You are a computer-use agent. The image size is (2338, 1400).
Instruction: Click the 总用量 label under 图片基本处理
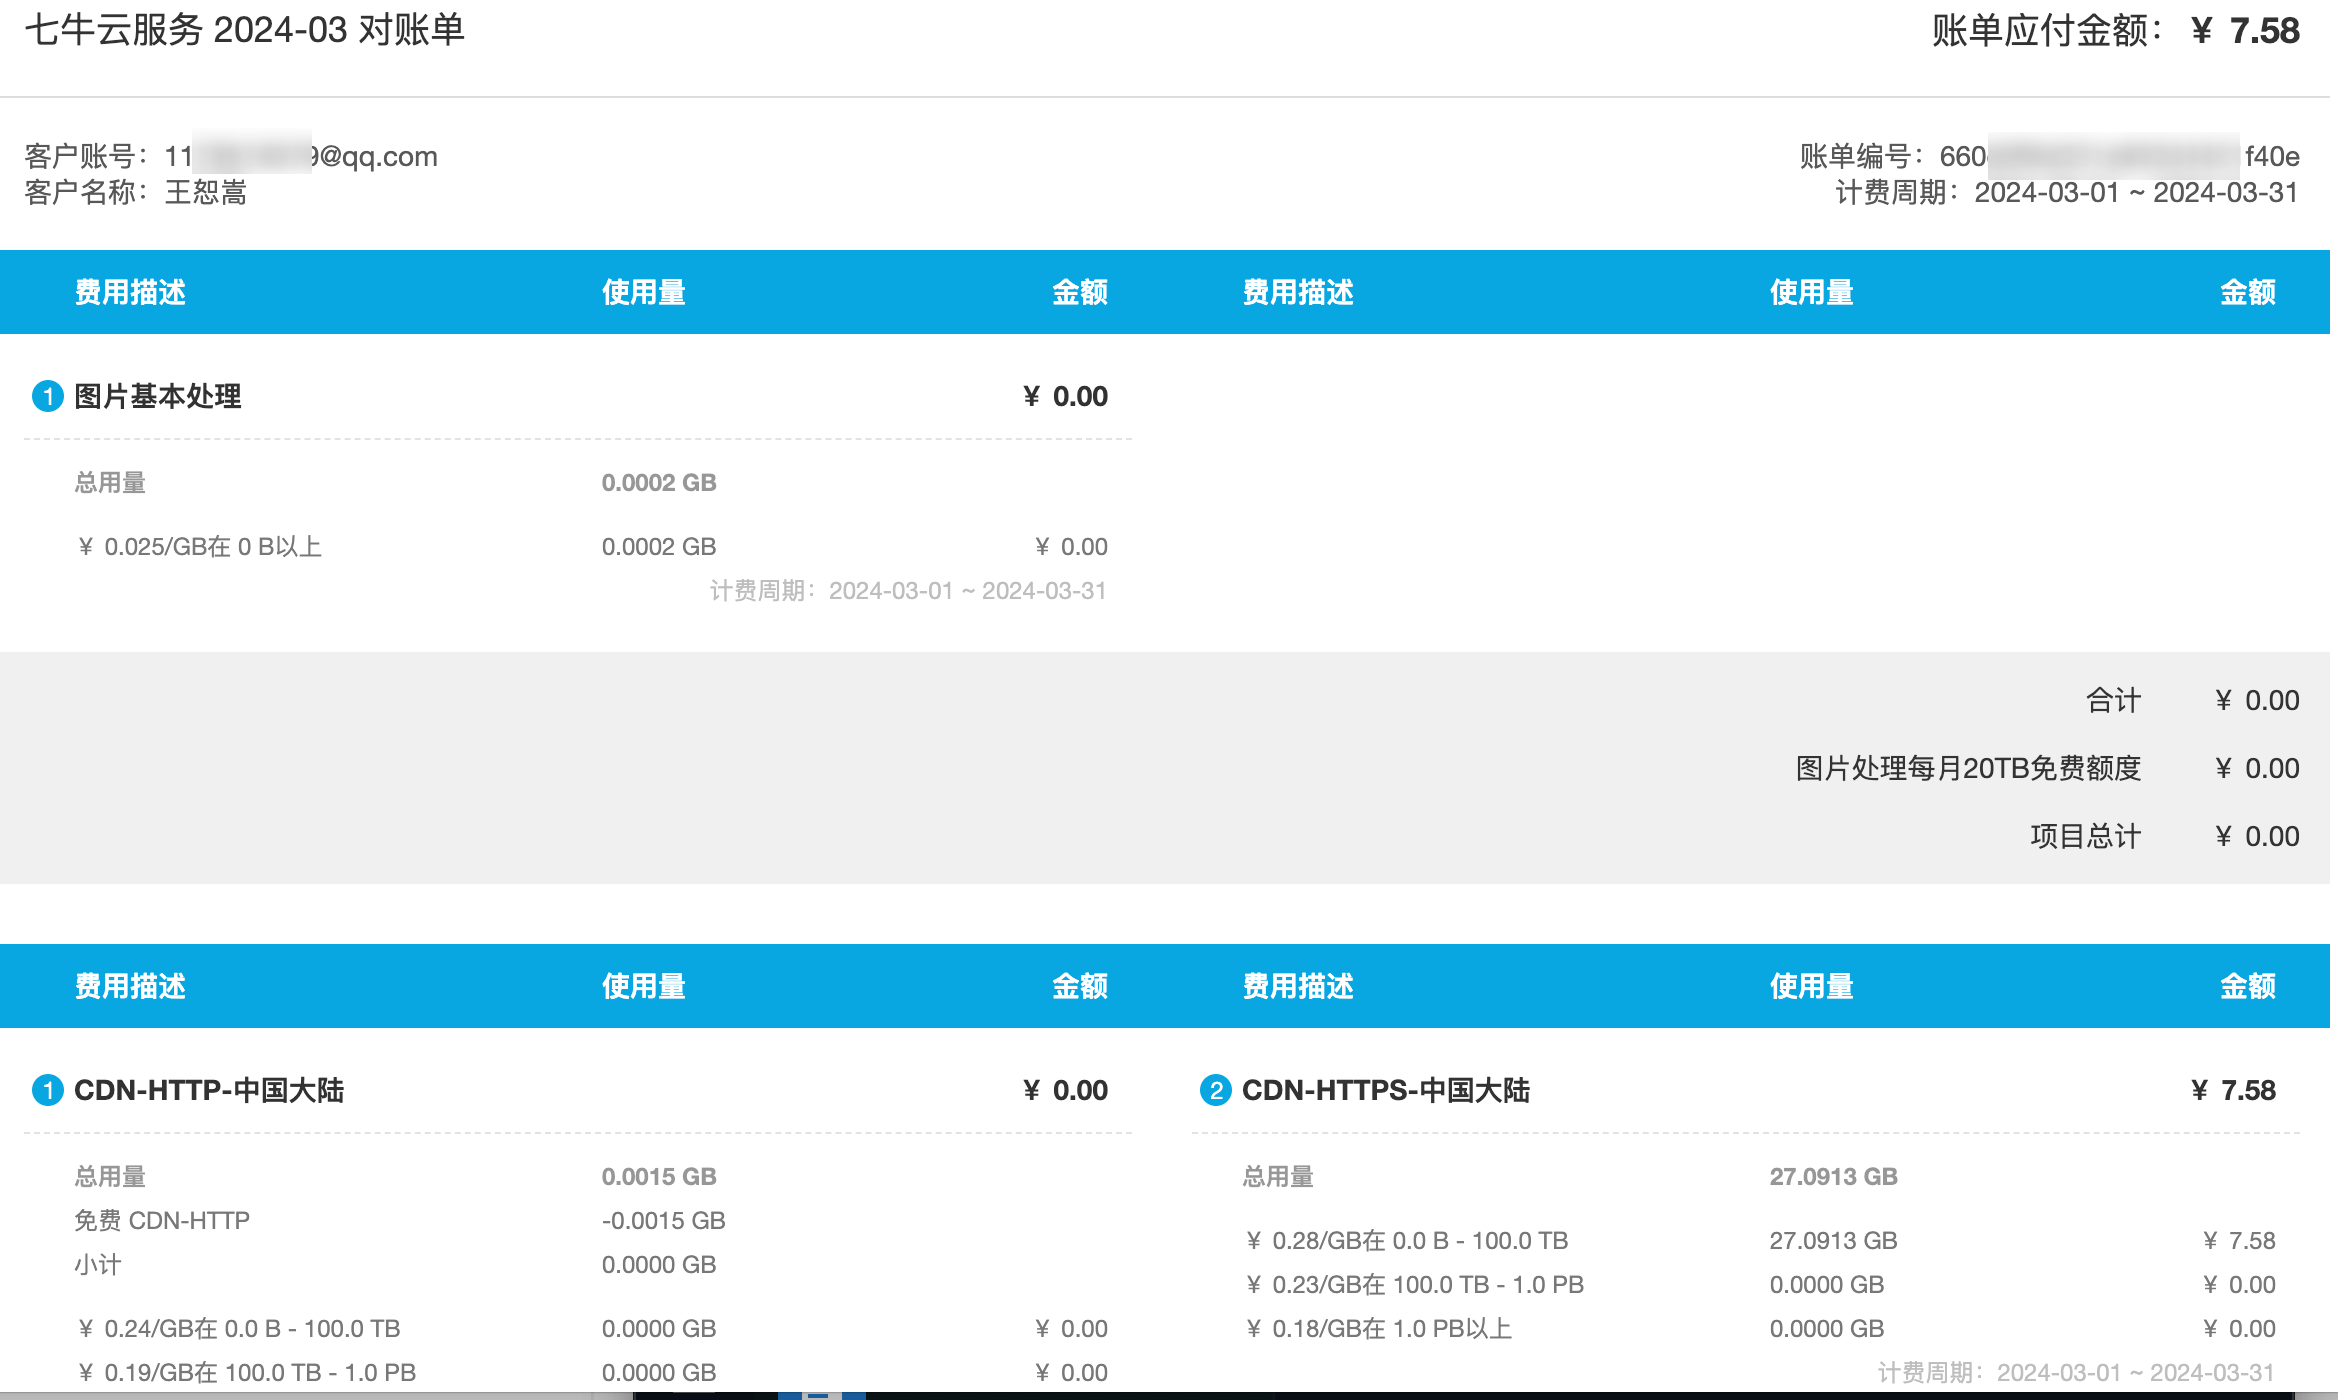[110, 483]
